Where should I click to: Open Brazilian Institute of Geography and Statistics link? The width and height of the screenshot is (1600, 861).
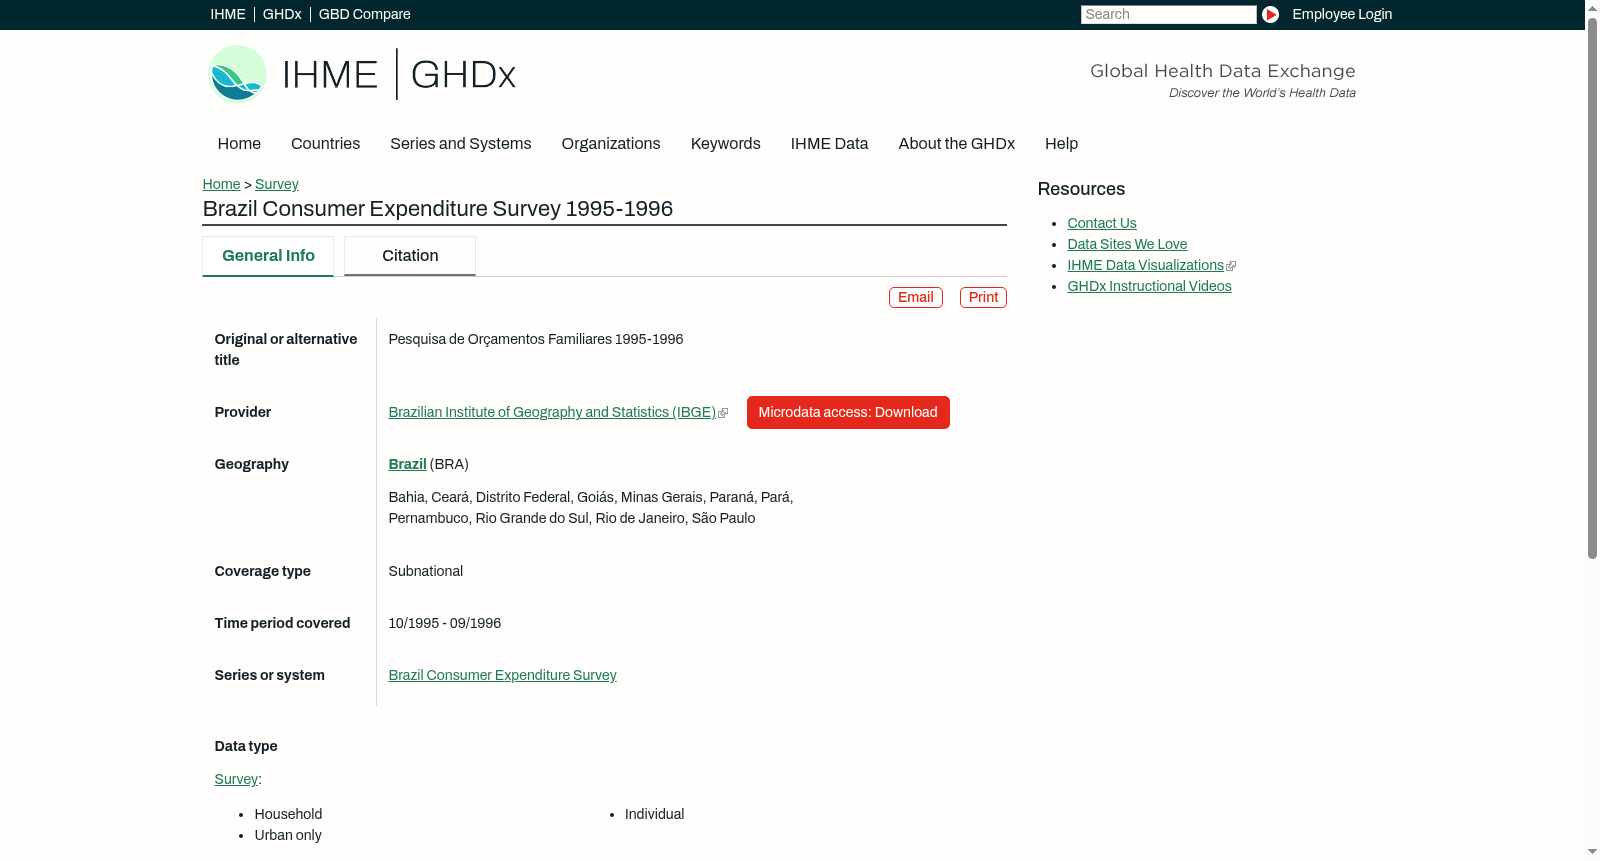[552, 412]
